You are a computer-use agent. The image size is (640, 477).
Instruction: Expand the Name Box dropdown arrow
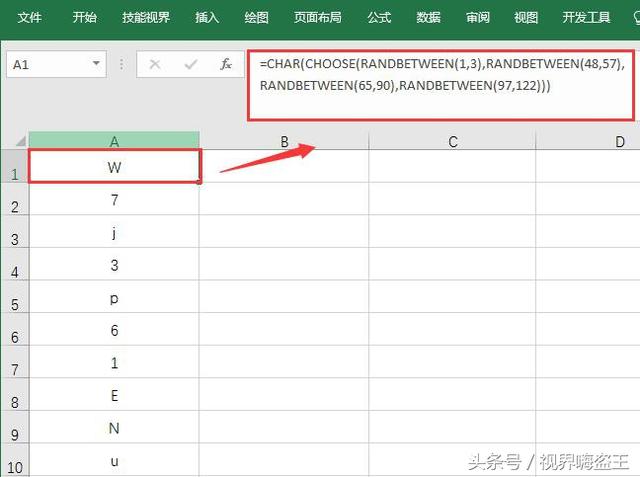click(96, 63)
